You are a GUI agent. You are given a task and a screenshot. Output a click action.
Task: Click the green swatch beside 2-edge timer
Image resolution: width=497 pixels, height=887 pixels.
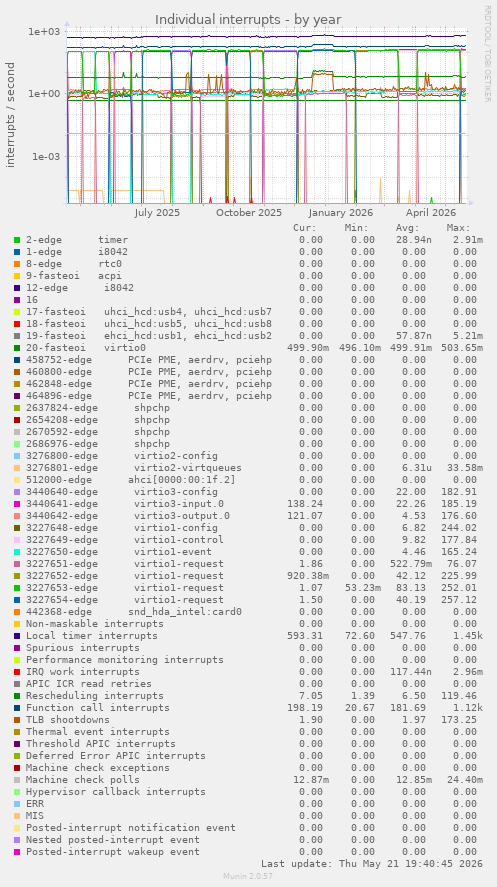click(x=17, y=240)
